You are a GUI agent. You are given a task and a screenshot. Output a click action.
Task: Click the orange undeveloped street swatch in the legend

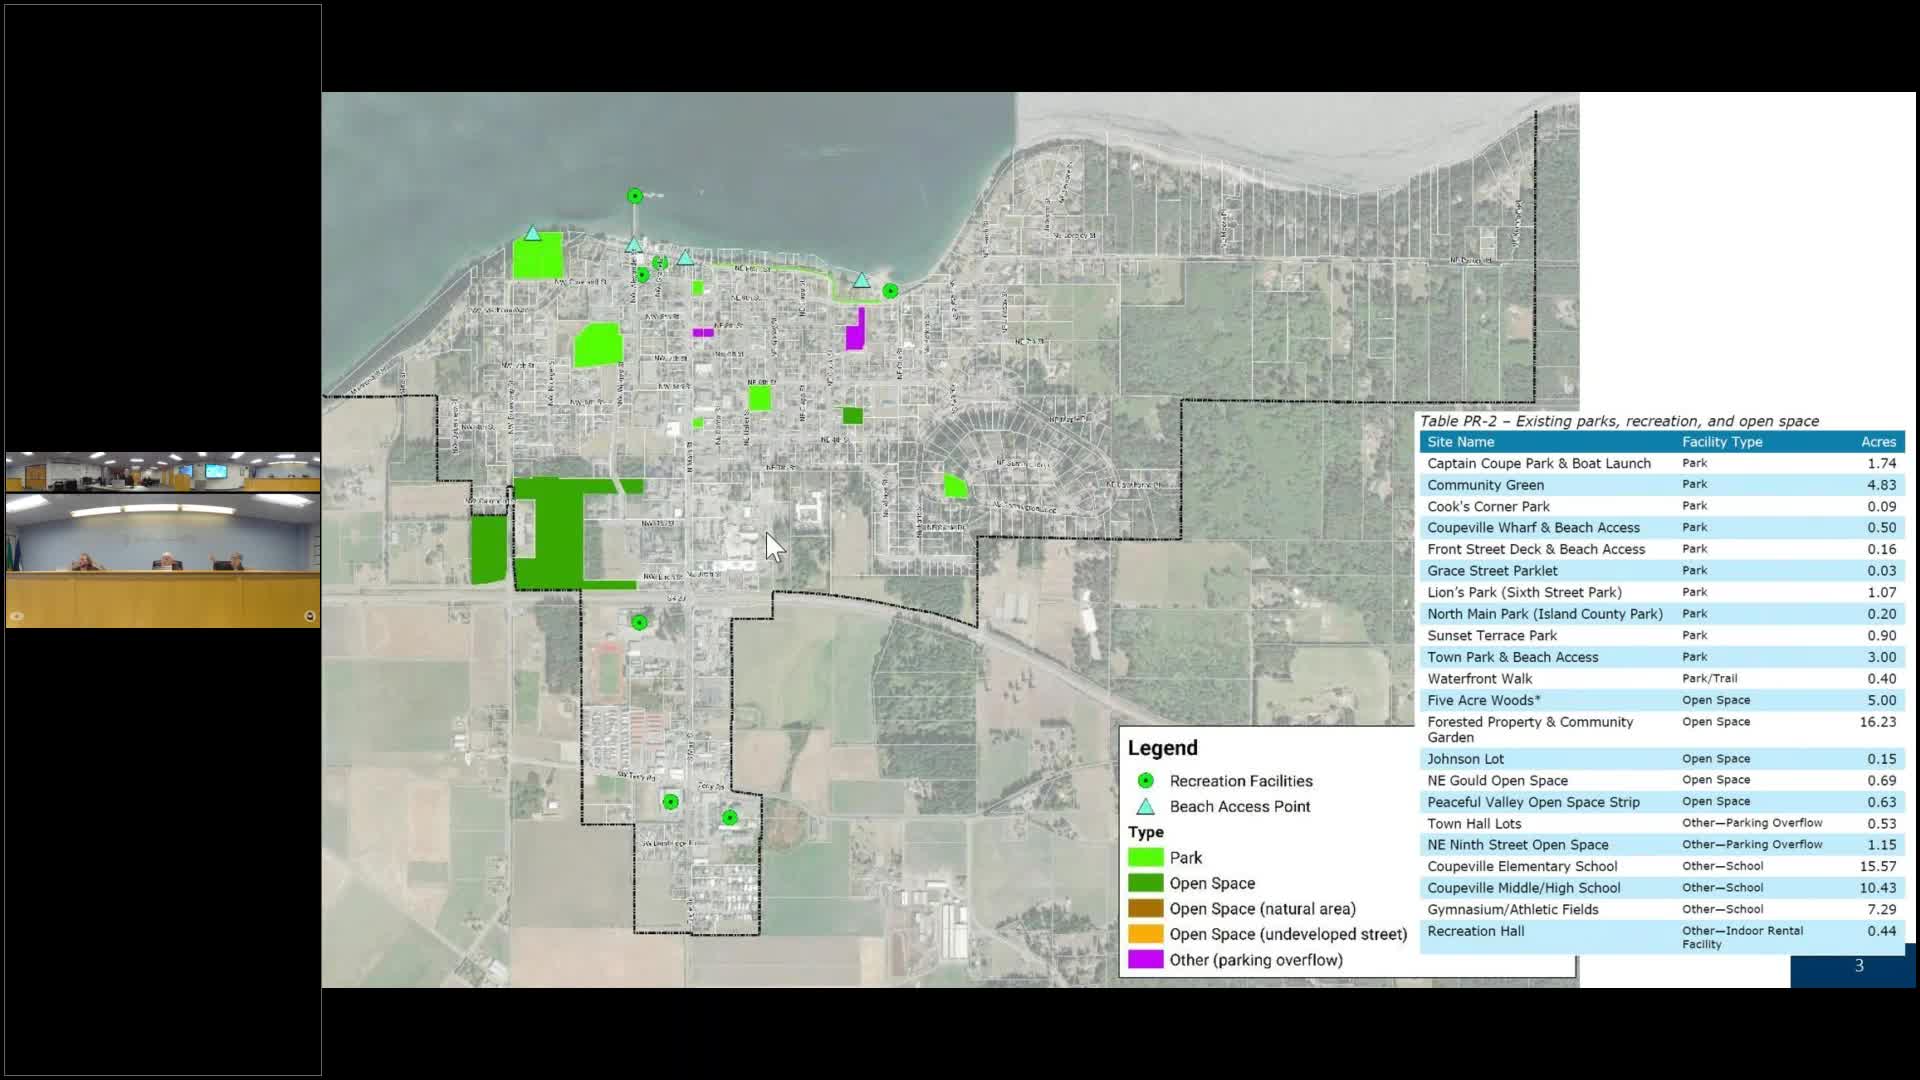click(x=1146, y=934)
